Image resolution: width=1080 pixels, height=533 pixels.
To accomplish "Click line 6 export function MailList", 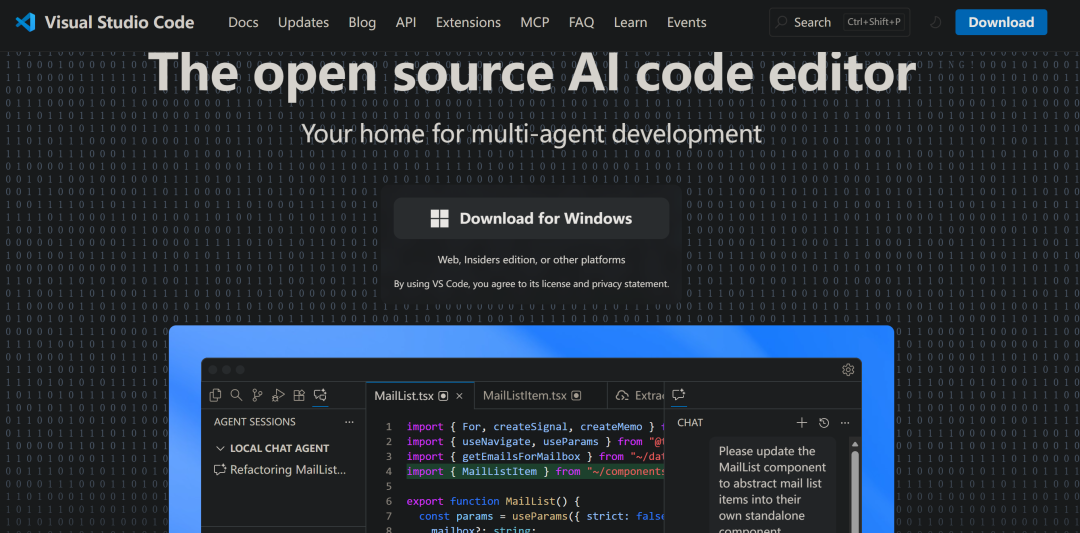I will [494, 501].
